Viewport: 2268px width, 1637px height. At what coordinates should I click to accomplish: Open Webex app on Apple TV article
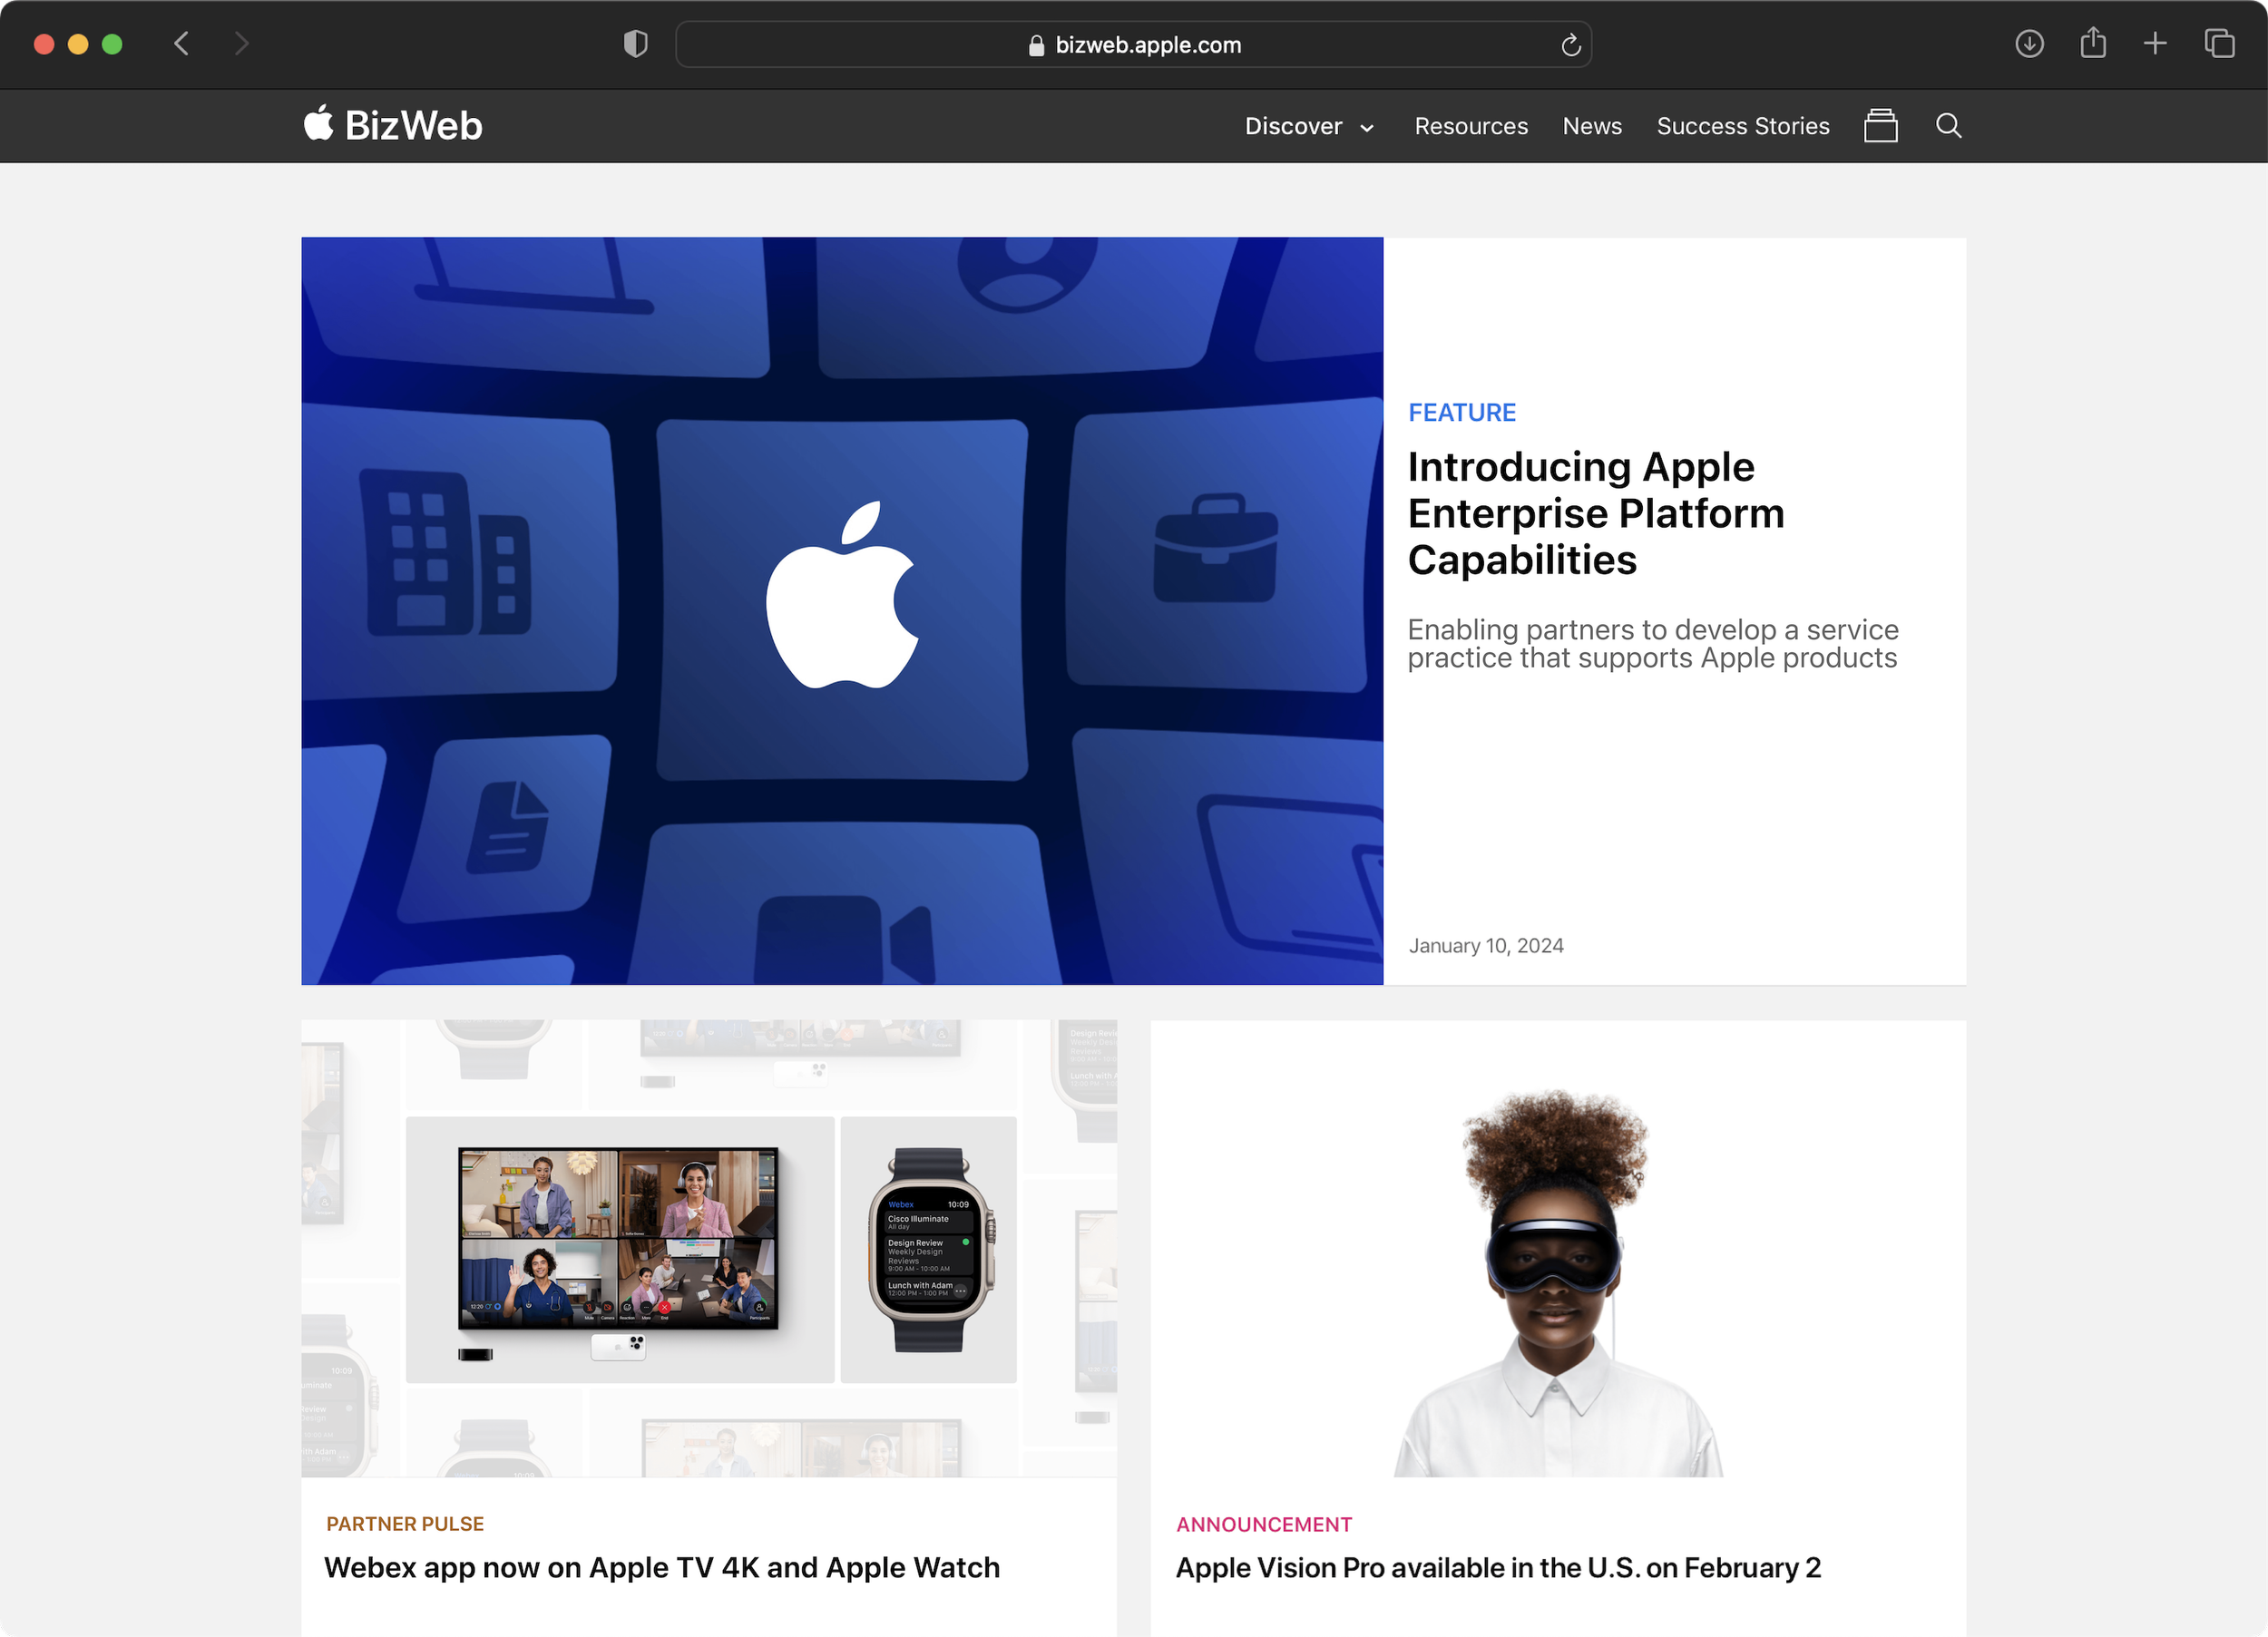[661, 1567]
